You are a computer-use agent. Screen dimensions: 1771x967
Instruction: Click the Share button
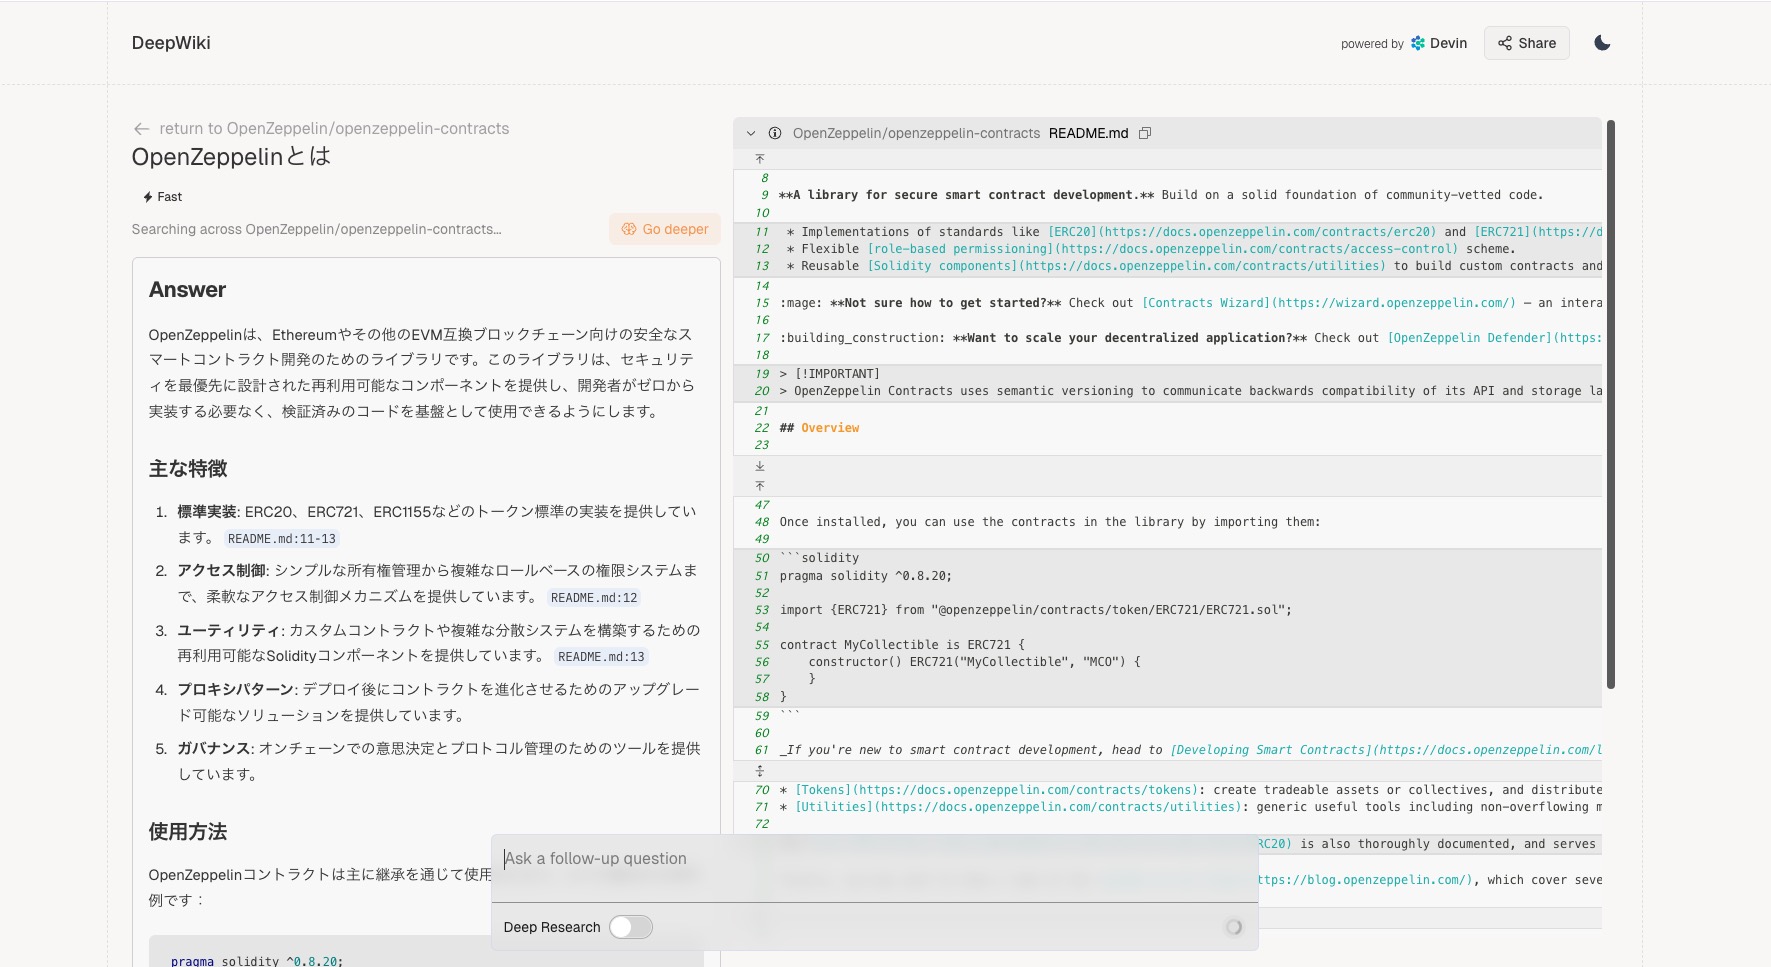1527,43
